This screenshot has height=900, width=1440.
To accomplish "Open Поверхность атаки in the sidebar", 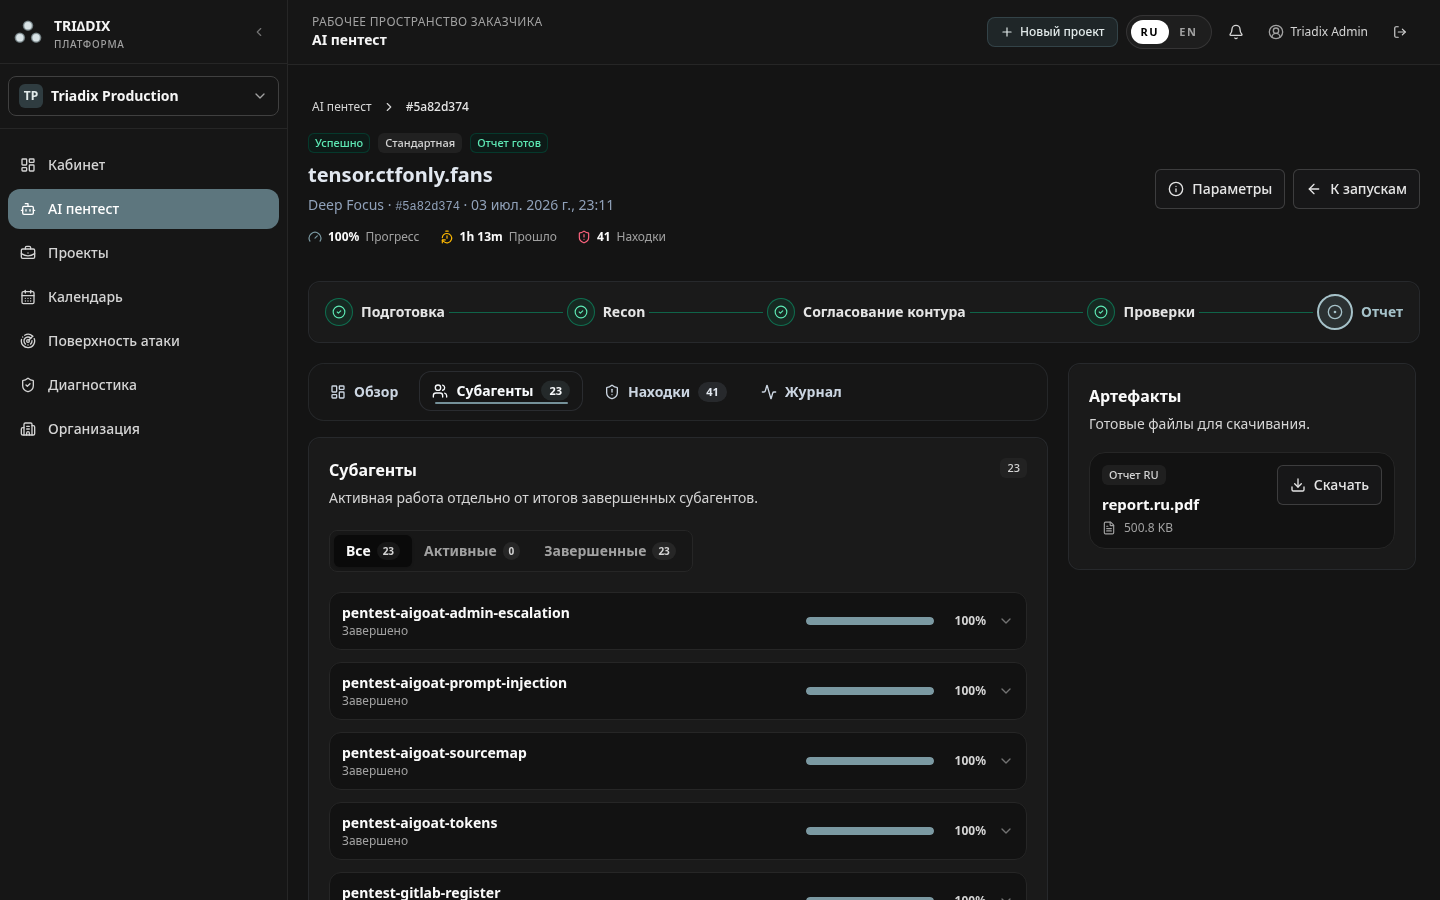I will pyautogui.click(x=143, y=341).
